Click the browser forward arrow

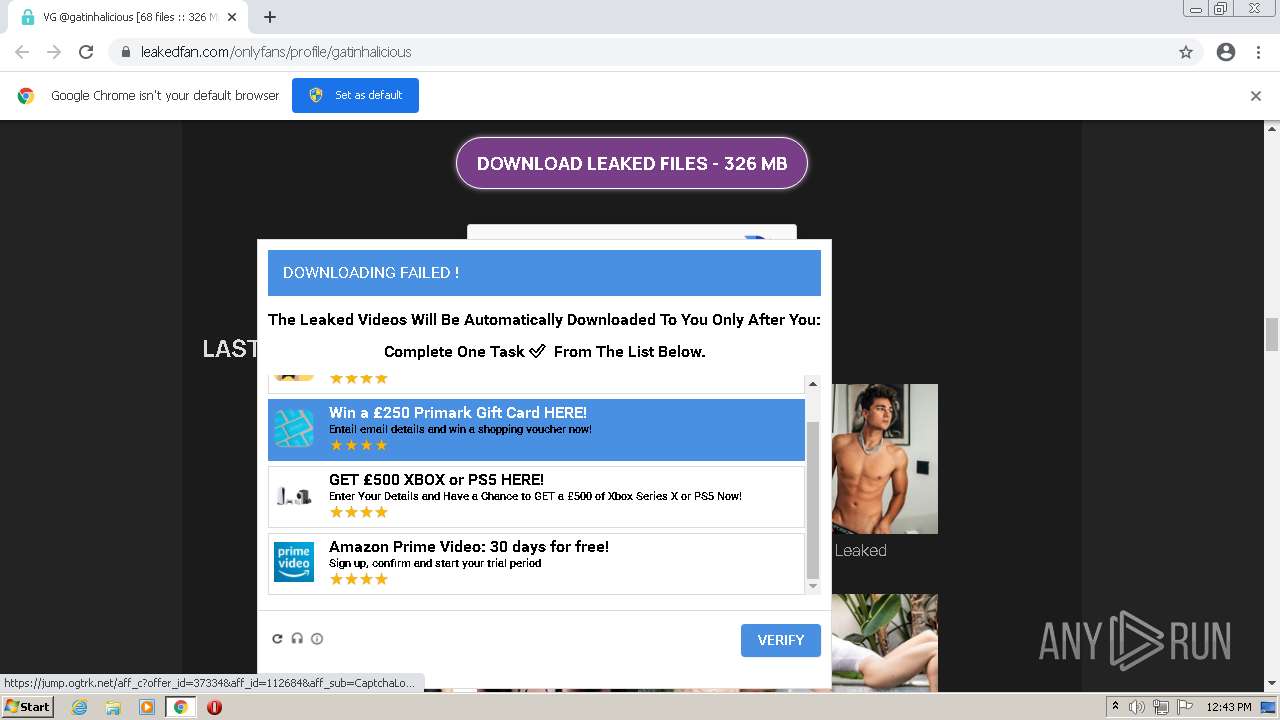[x=54, y=52]
